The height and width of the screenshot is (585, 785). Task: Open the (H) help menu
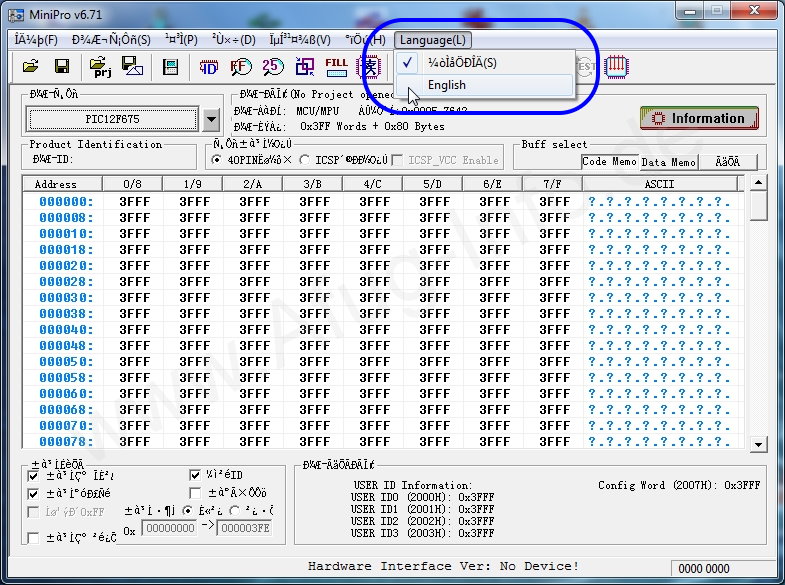[x=365, y=40]
